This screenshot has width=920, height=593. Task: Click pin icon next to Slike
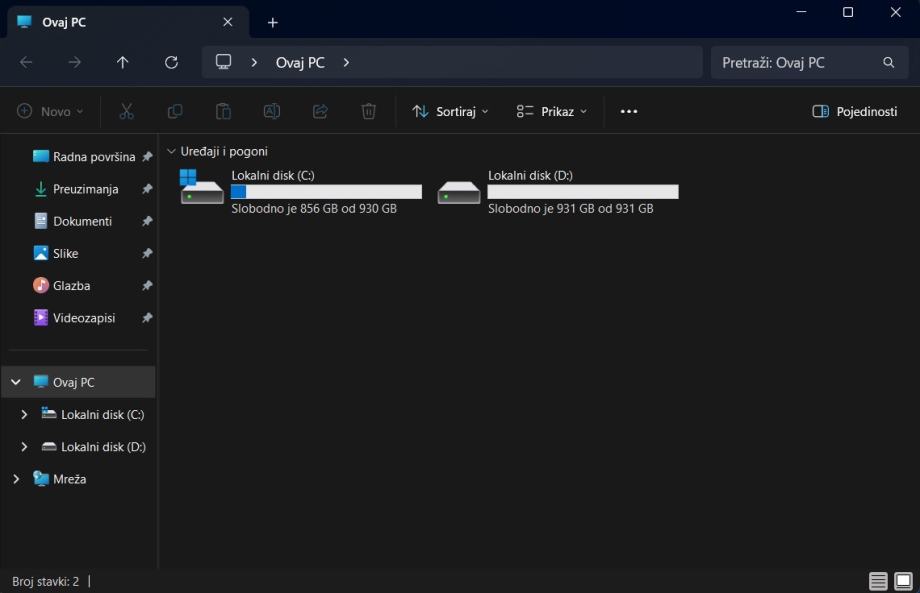tap(147, 253)
